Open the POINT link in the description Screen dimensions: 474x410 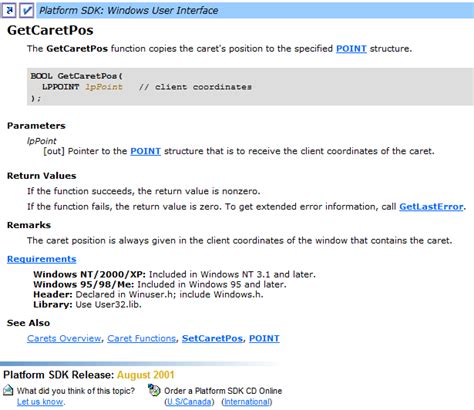(351, 49)
